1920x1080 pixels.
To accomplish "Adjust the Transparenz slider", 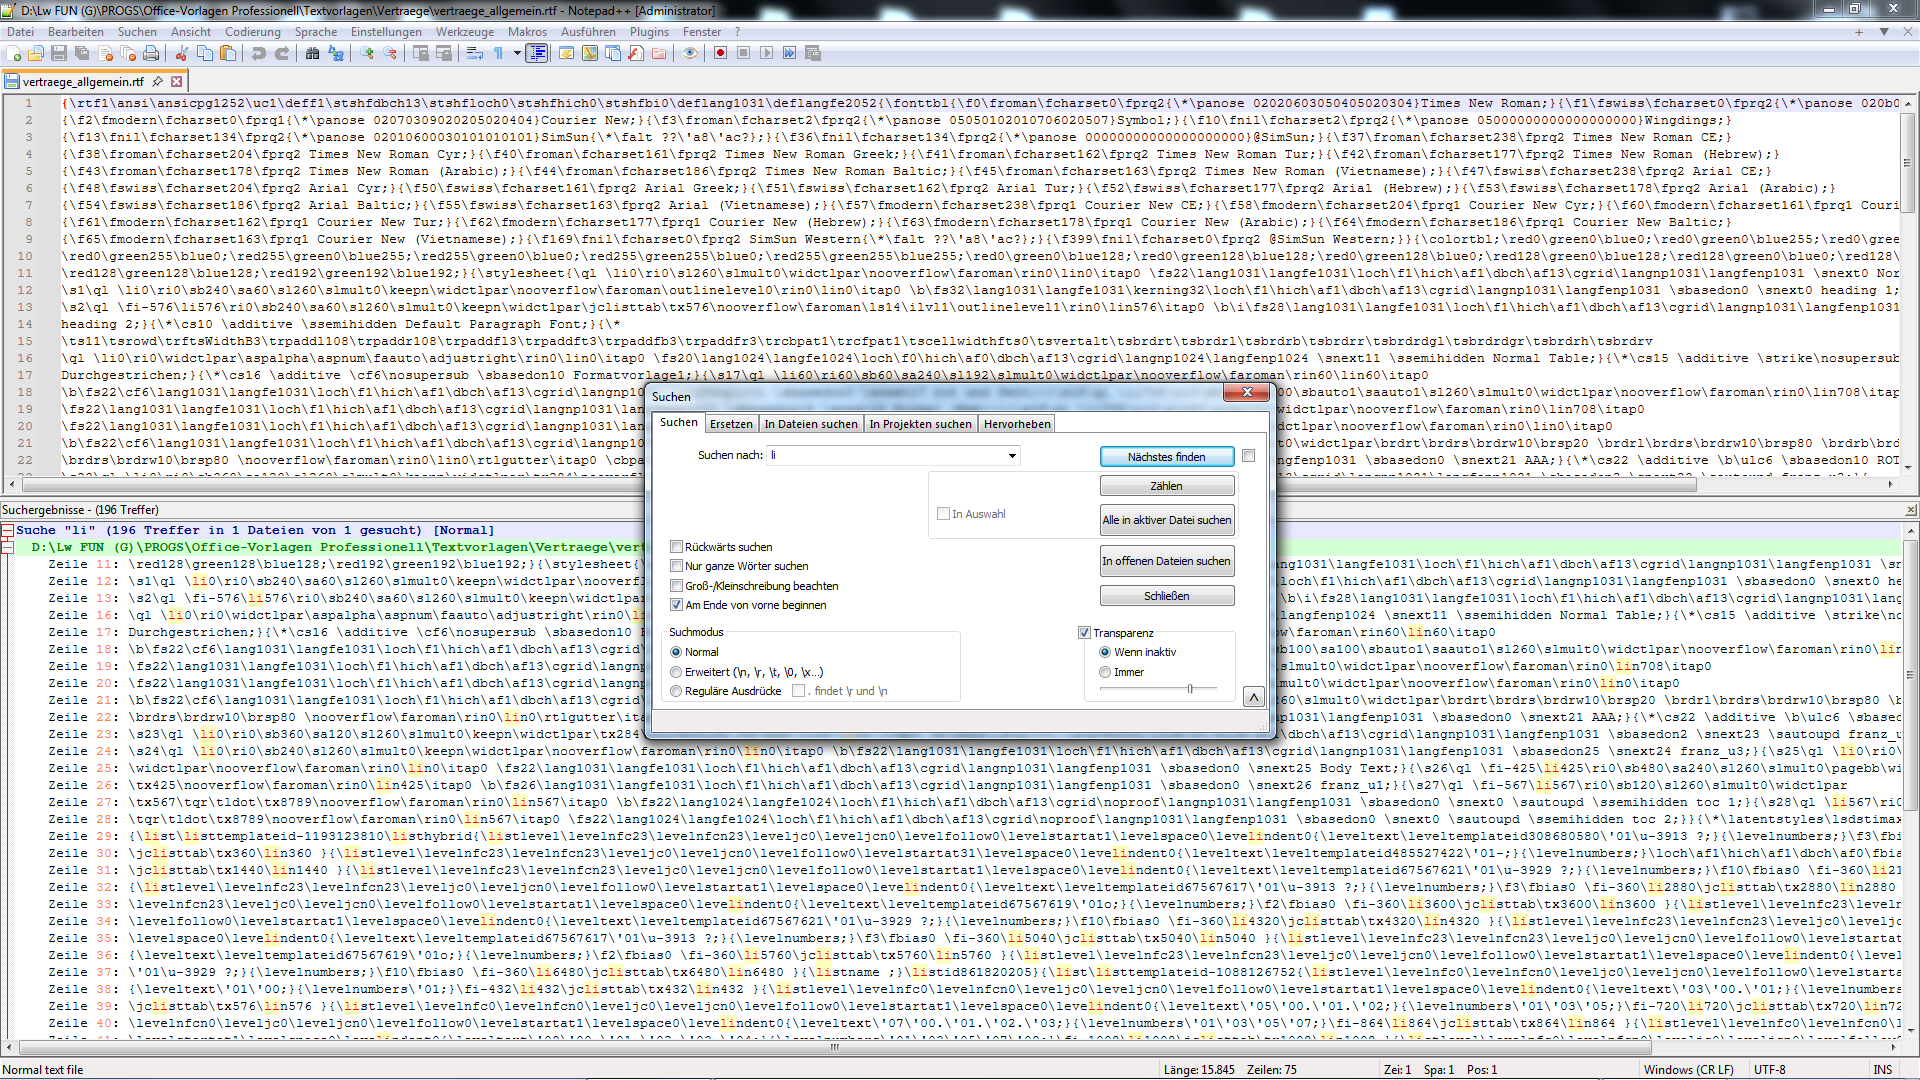I will [x=1190, y=688].
